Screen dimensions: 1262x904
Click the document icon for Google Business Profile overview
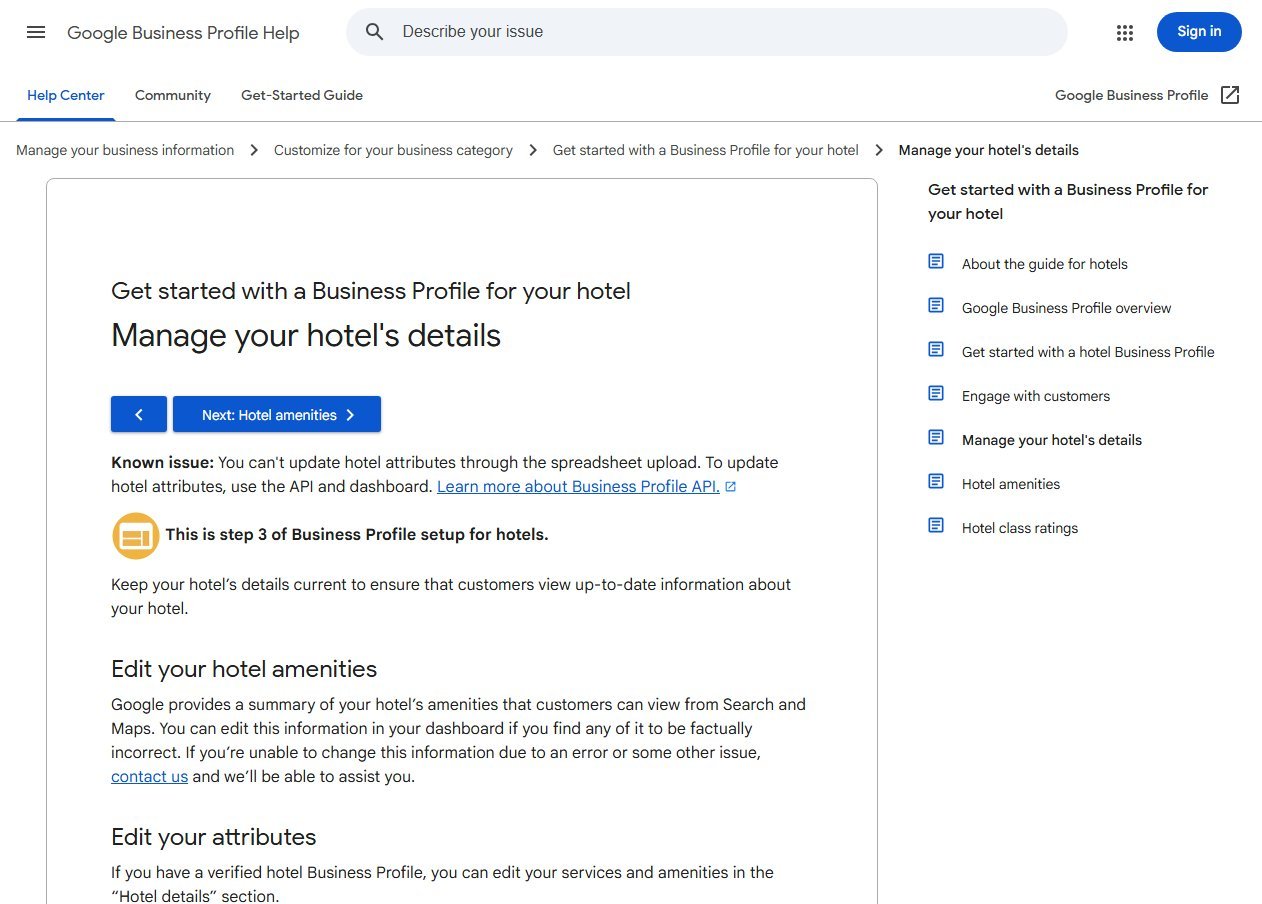[x=936, y=305]
